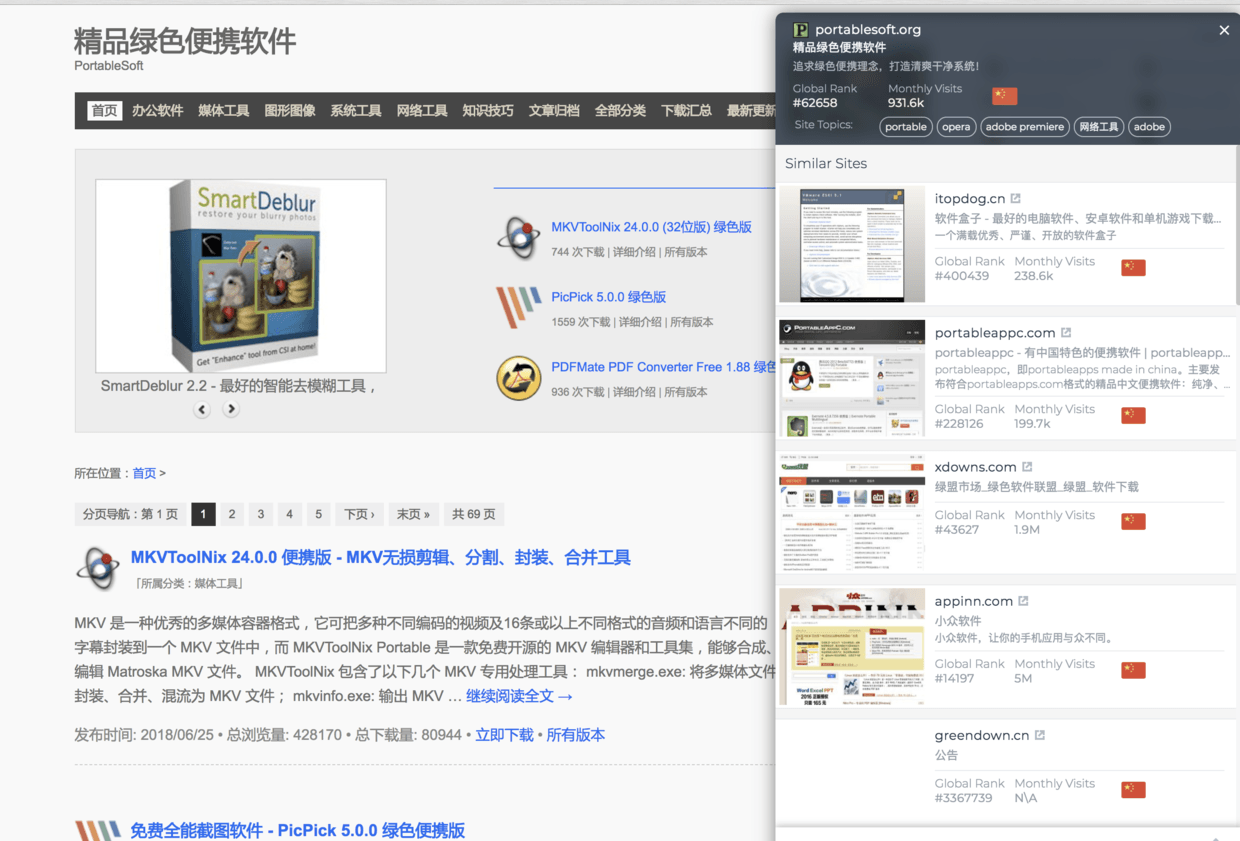This screenshot has width=1240, height=841.
Task: Click the 末页 last page button
Action: 413,514
